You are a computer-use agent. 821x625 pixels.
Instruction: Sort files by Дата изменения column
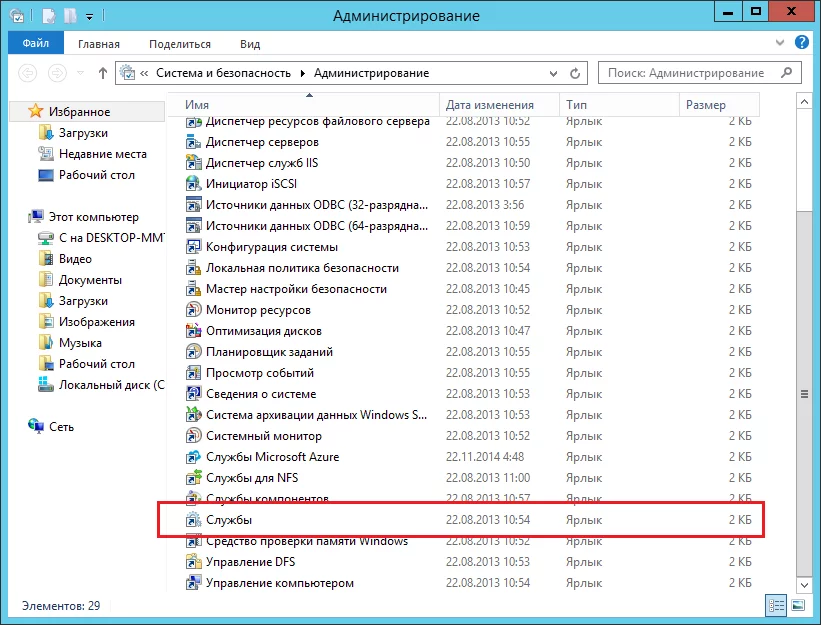pos(490,104)
